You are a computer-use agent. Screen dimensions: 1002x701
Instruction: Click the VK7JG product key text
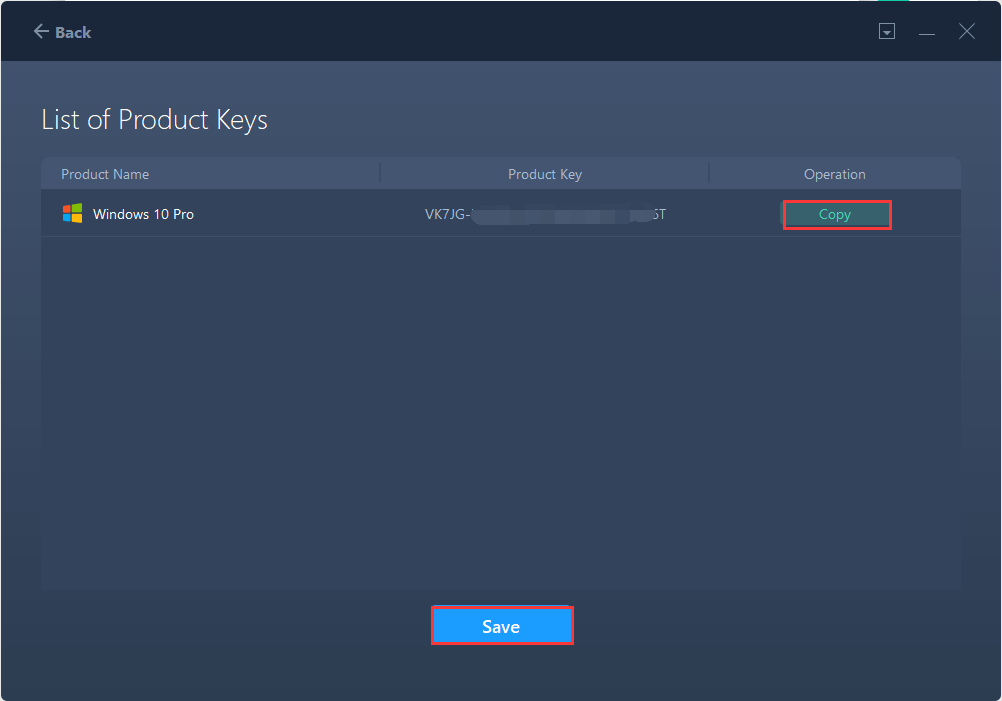click(446, 214)
